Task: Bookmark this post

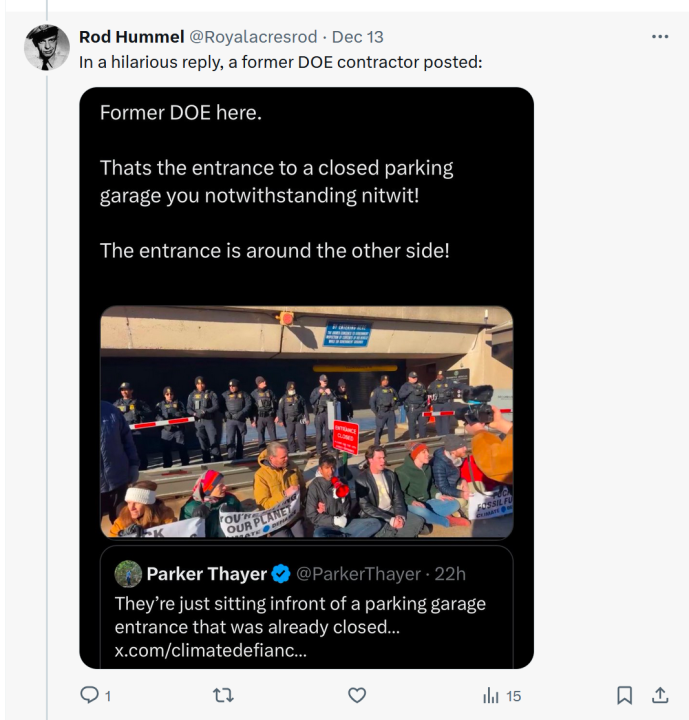Action: (x=624, y=695)
